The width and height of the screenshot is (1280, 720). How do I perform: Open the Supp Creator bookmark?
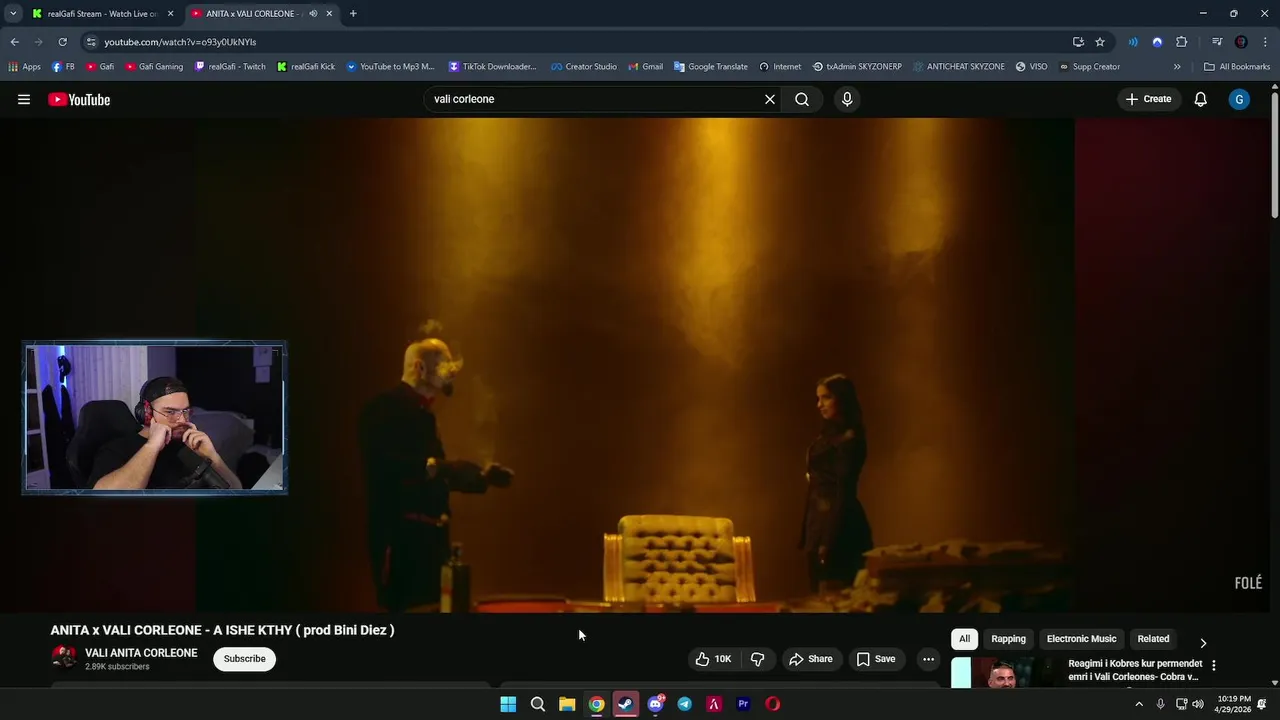pos(1089,67)
